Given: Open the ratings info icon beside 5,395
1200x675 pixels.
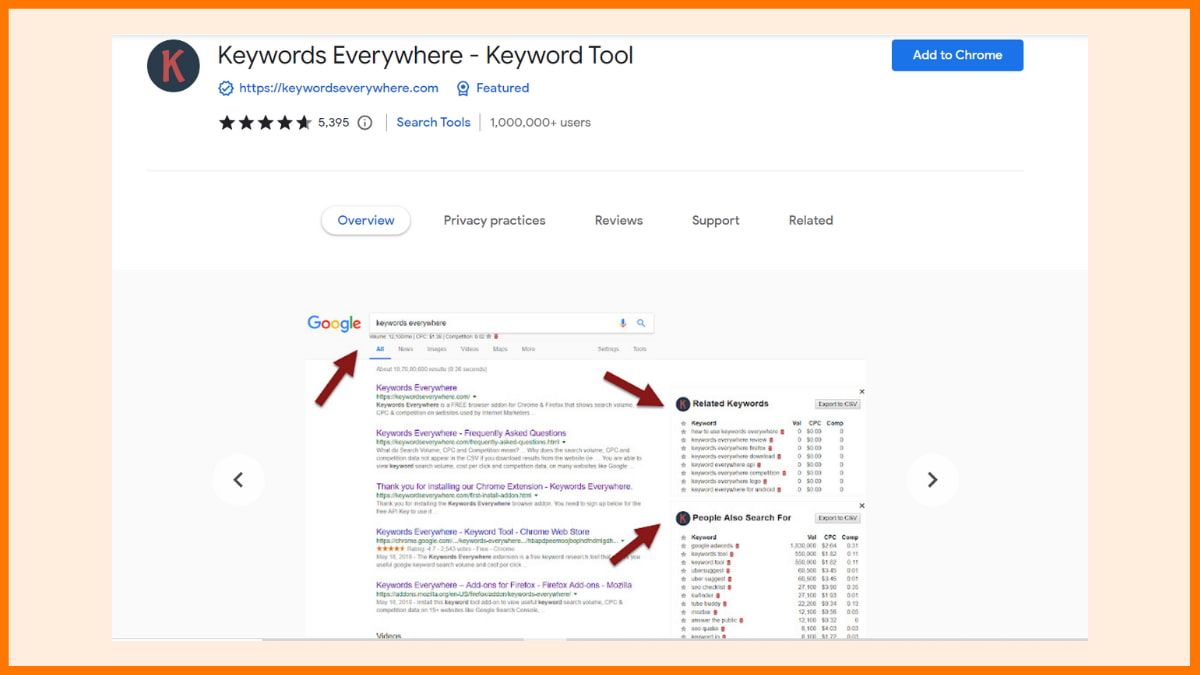Looking at the screenshot, I should pos(365,123).
